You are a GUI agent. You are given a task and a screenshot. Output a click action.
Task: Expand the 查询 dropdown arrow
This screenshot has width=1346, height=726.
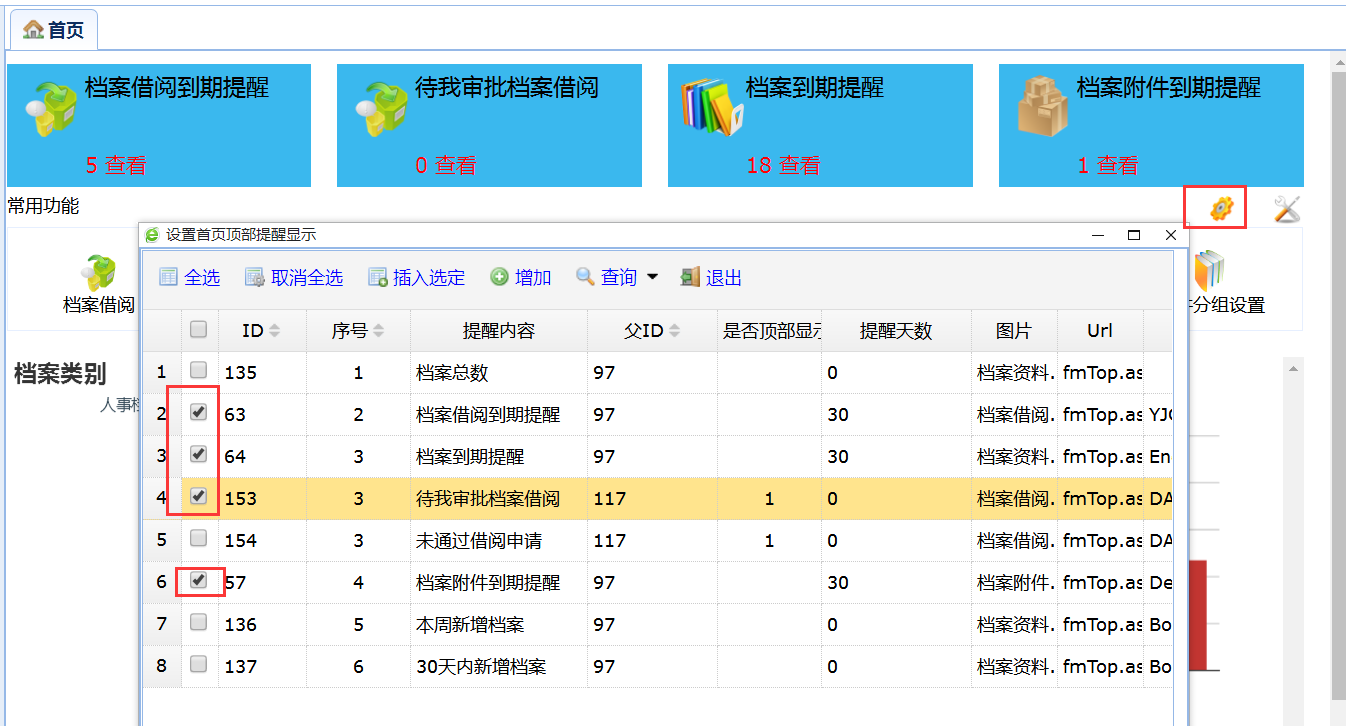point(653,278)
